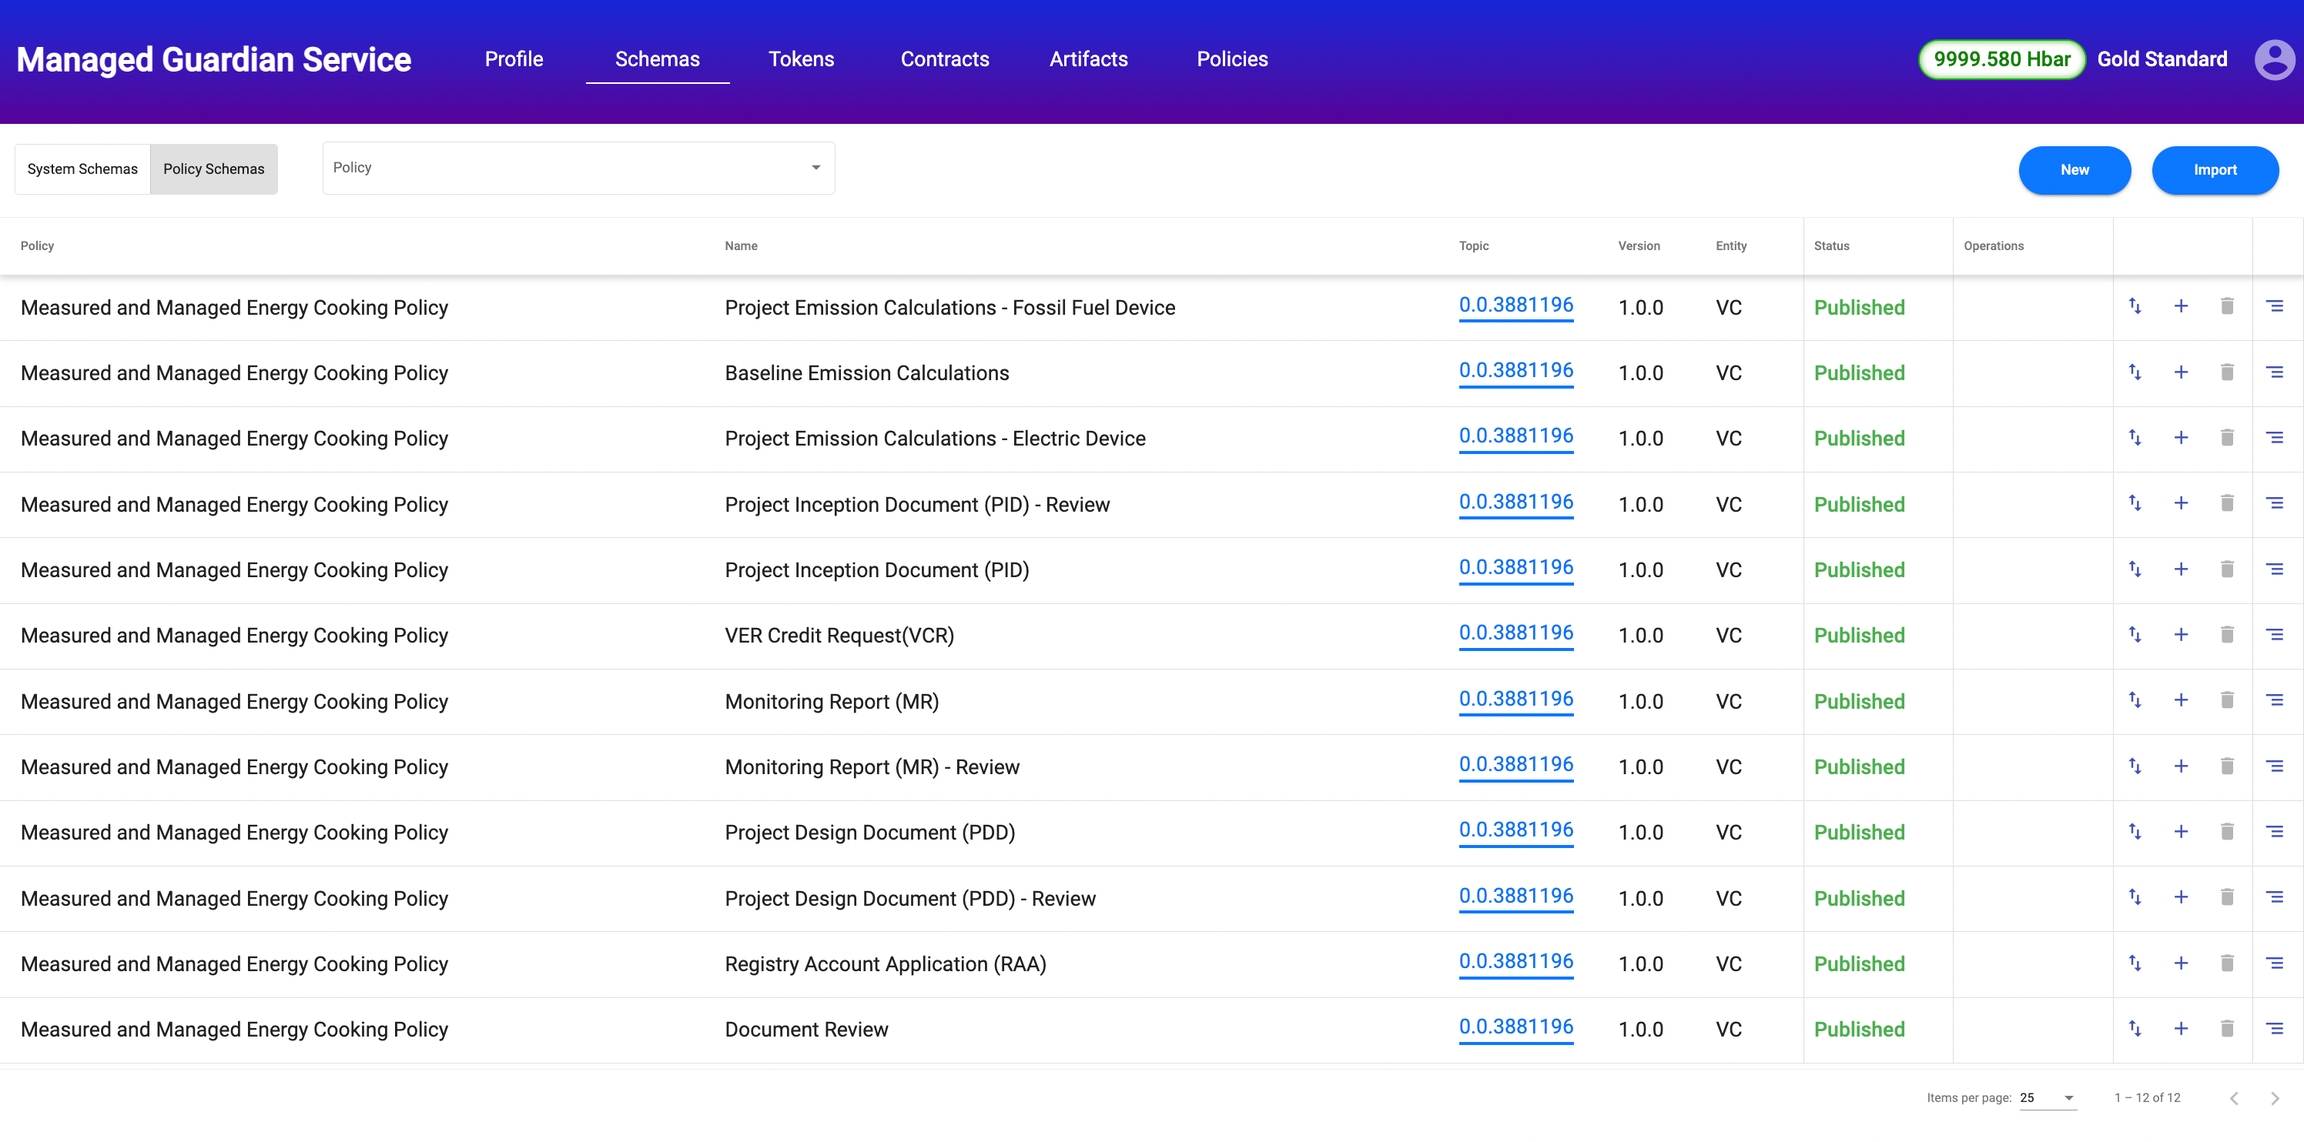Viewport: 2304px width, 1142px height.
Task: Click the Import button
Action: [2214, 170]
